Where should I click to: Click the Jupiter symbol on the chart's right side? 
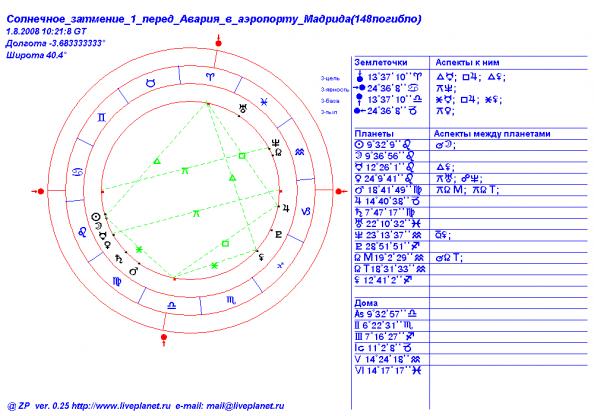pyautogui.click(x=286, y=208)
